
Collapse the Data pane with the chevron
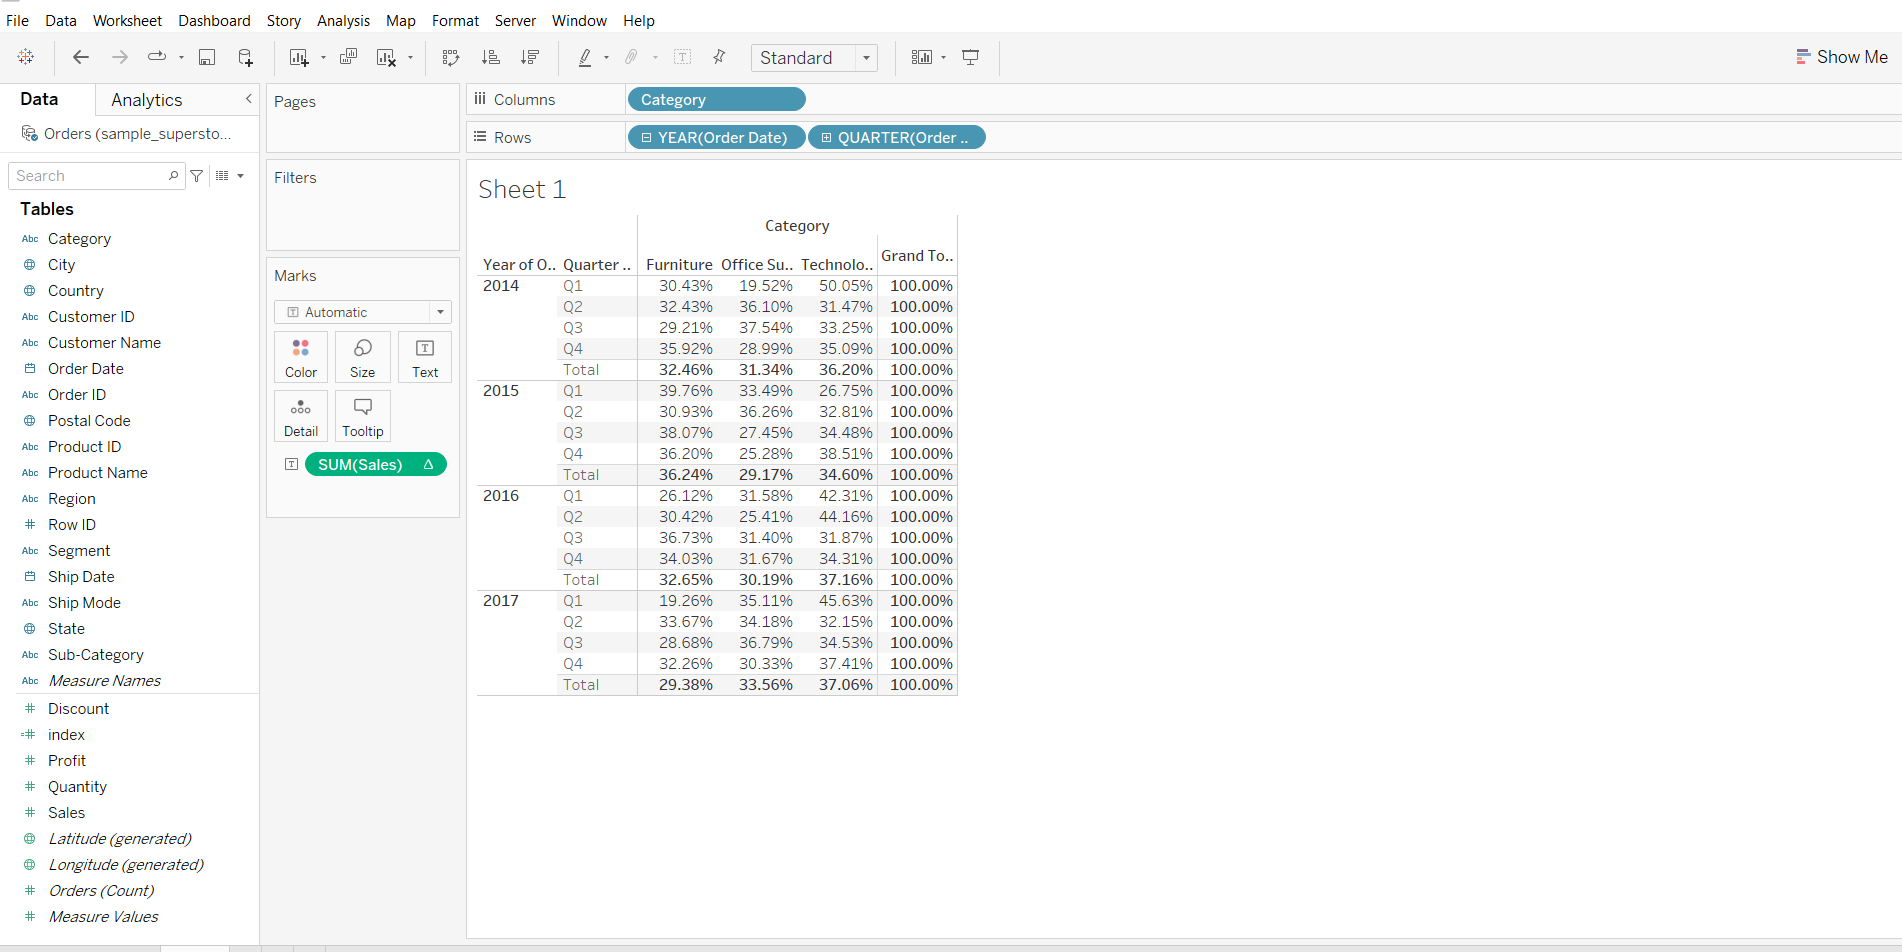248,99
